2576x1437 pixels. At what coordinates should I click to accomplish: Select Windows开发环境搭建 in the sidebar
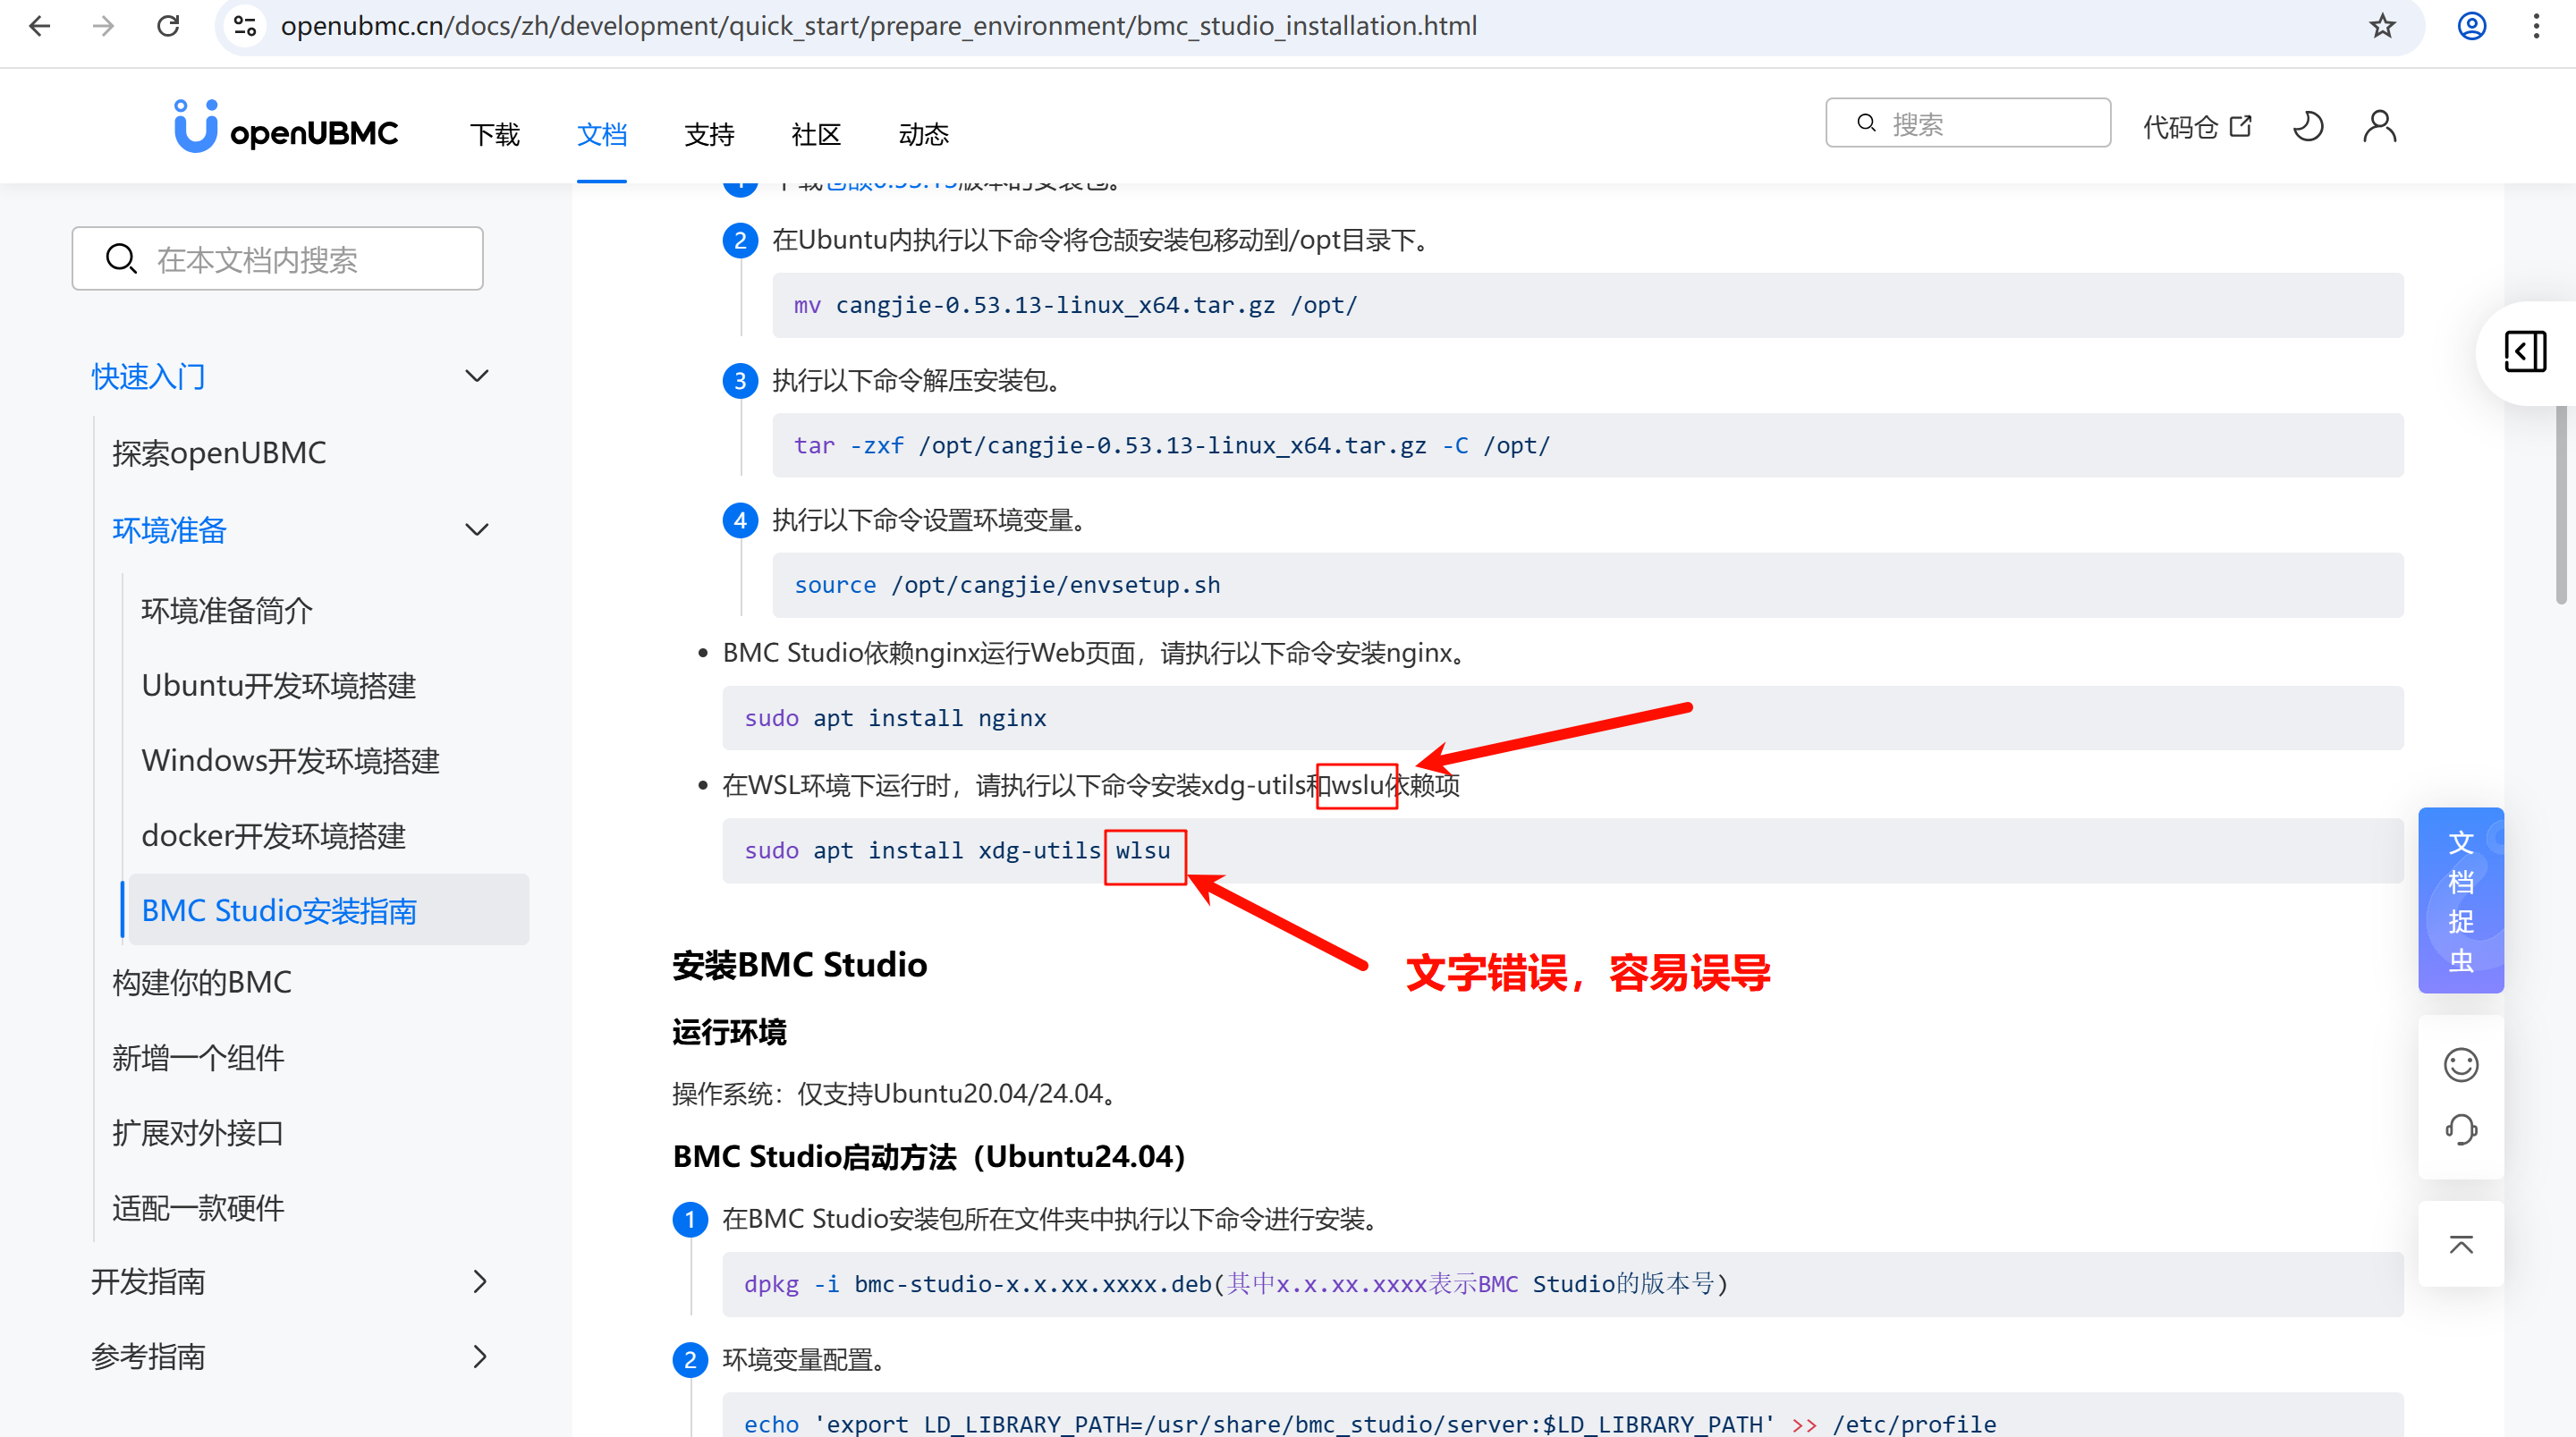coord(290,760)
